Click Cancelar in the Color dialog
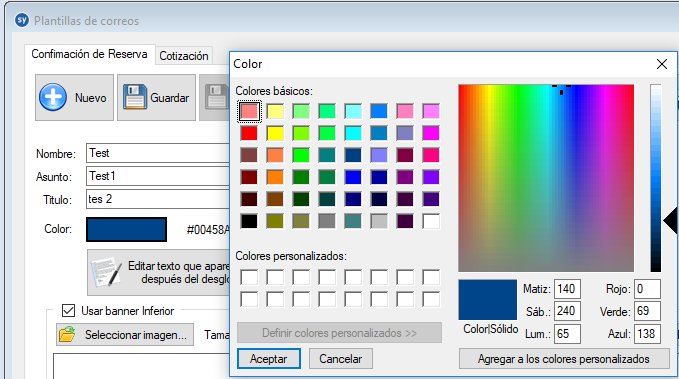 point(340,359)
